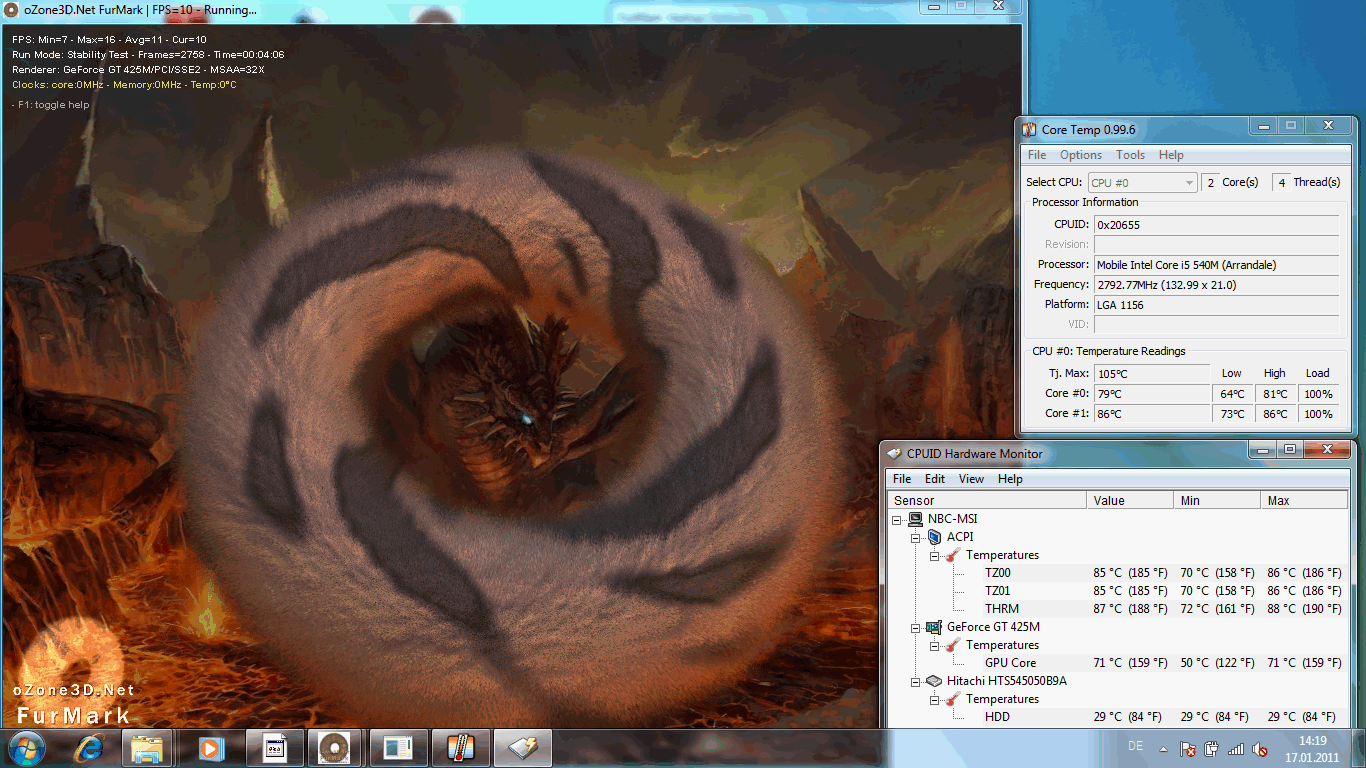Click the NBC-MSI computer icon

point(915,519)
